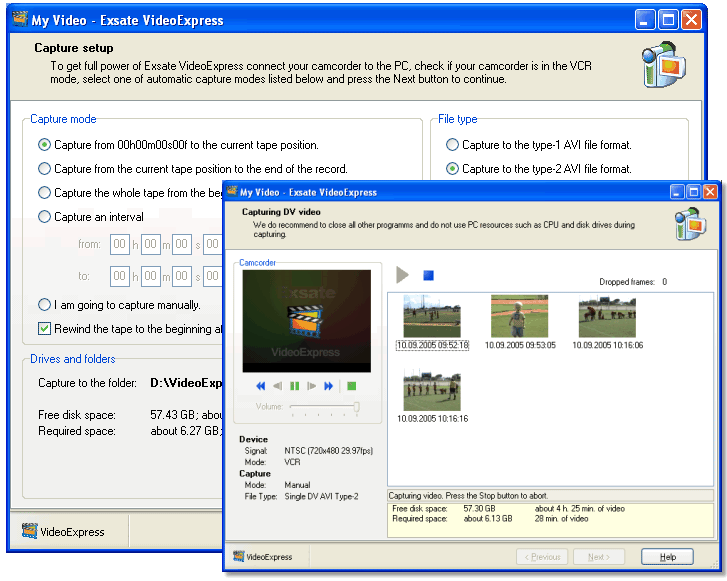Click the camcorder icon in Capturing DV video header
727x581 pixels.
point(690,223)
